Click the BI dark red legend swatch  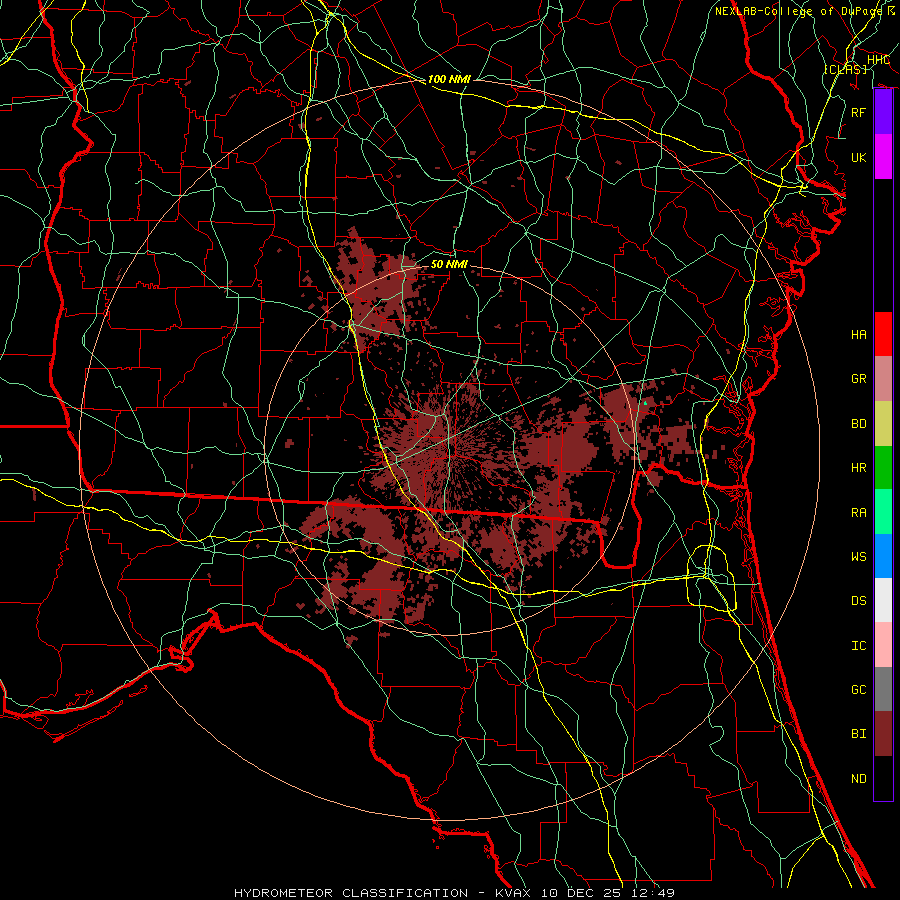[883, 734]
